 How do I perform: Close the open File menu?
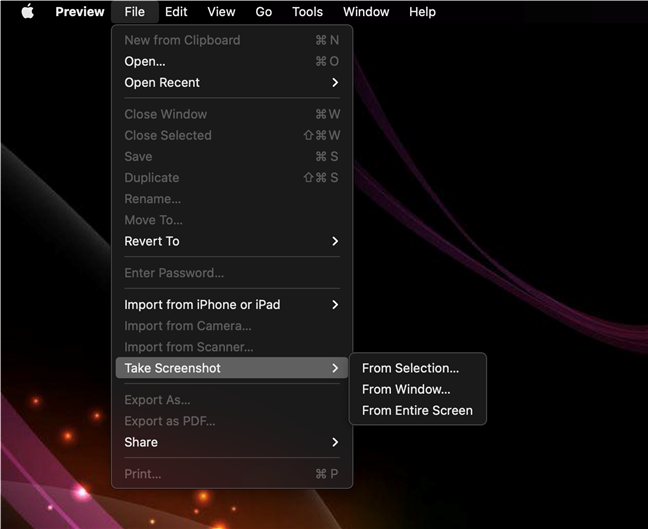pyautogui.click(x=135, y=12)
